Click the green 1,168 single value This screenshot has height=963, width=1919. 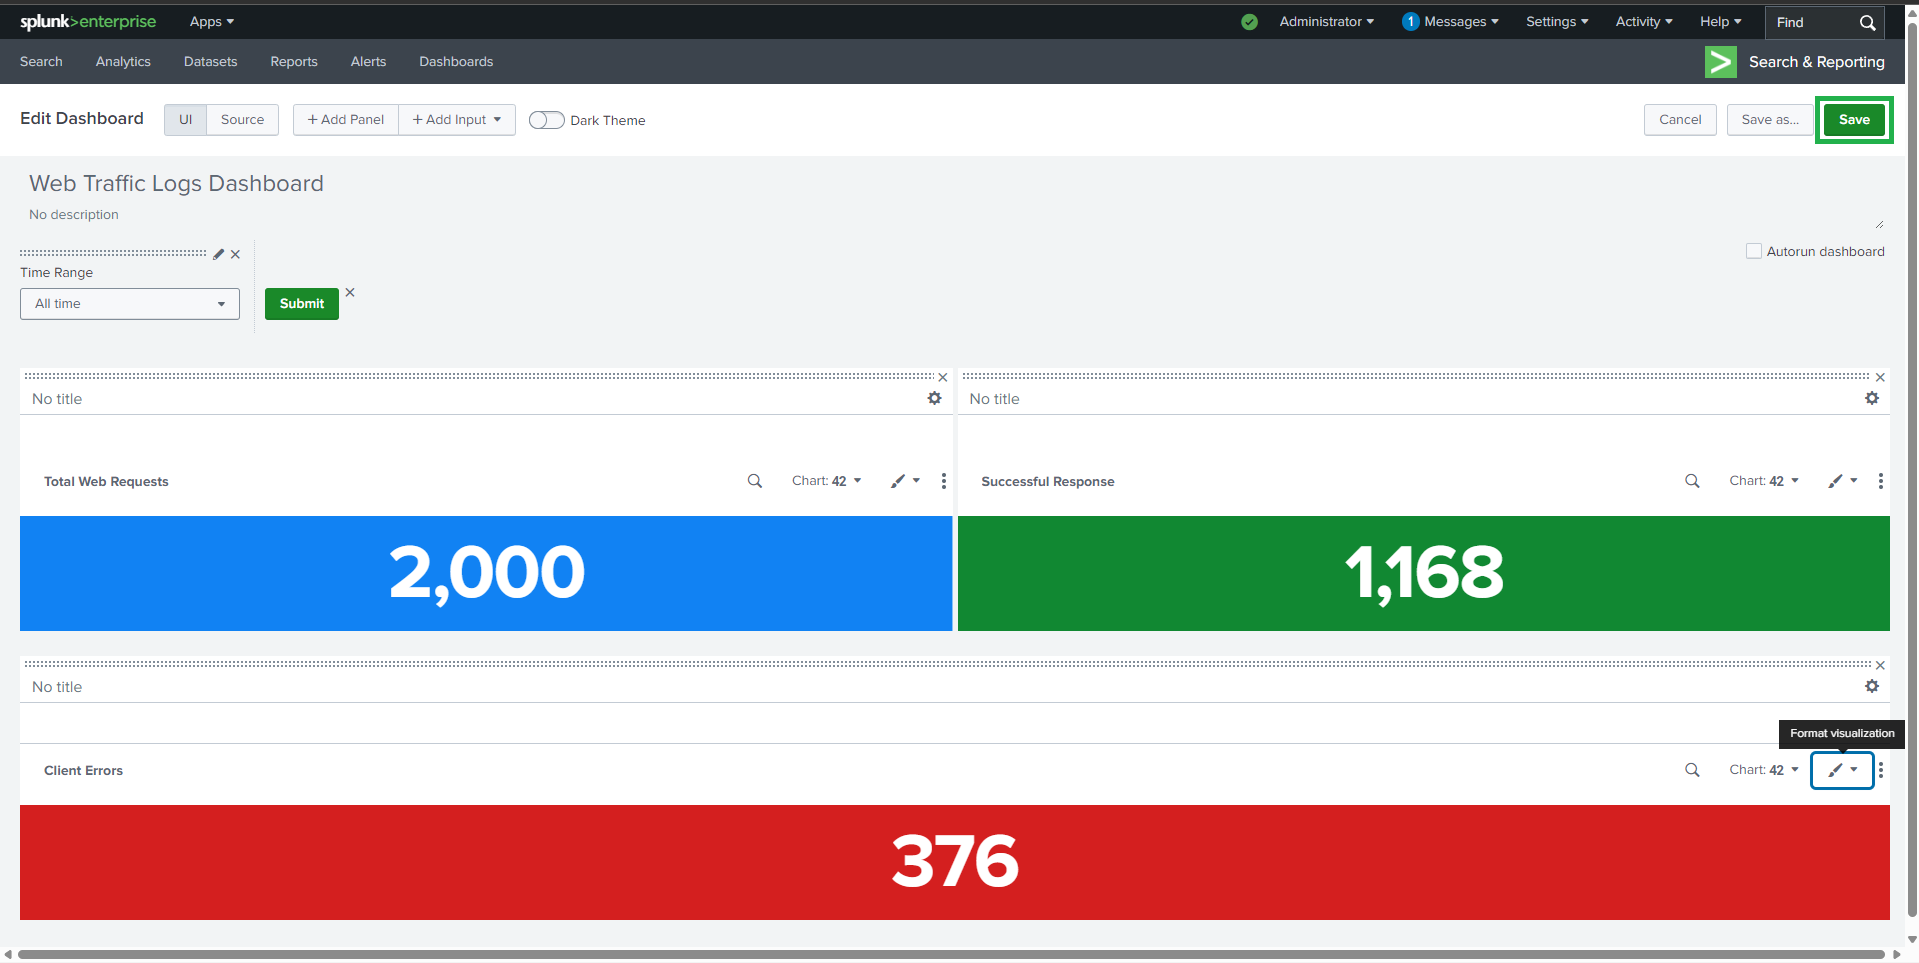[x=1424, y=573]
